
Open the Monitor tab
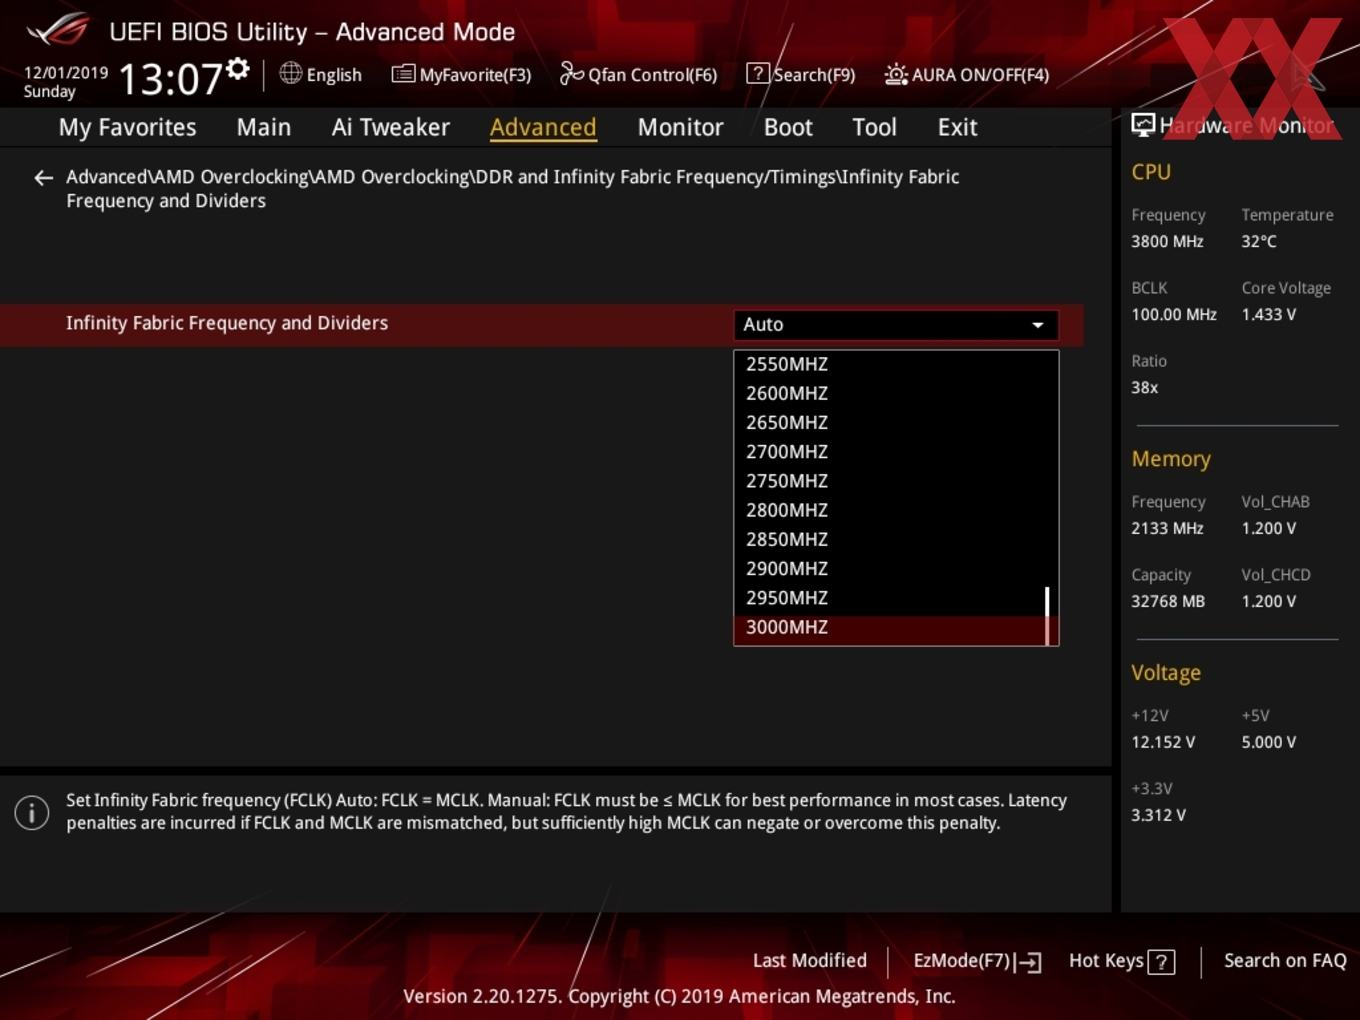coord(680,127)
